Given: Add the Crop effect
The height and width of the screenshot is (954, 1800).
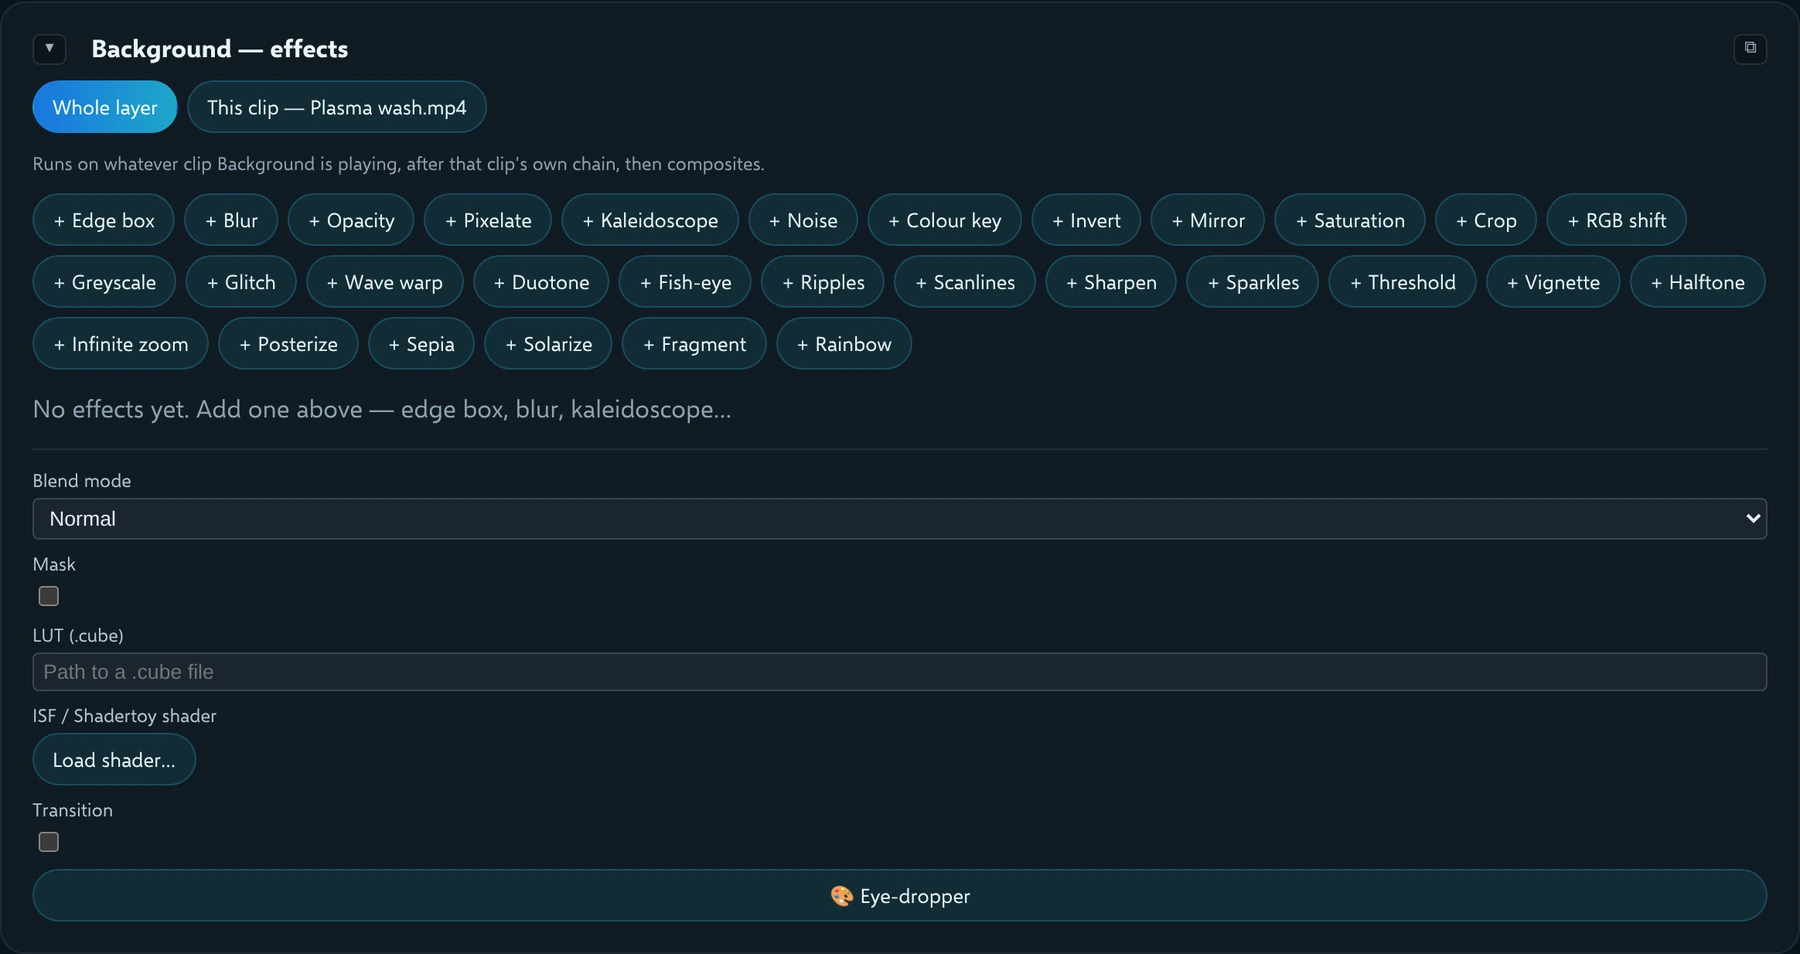Looking at the screenshot, I should (x=1486, y=220).
